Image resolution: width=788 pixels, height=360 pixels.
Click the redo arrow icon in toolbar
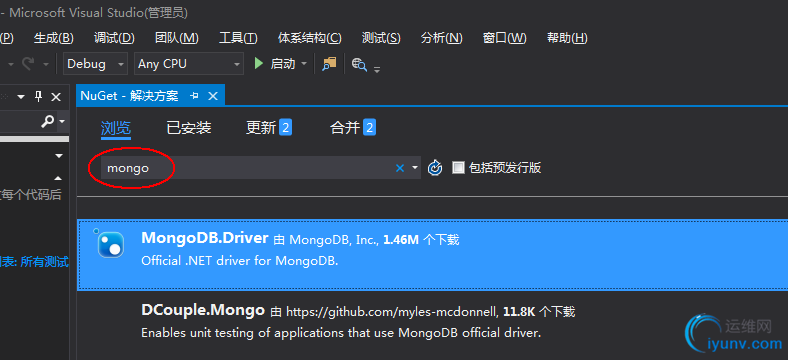coord(28,63)
